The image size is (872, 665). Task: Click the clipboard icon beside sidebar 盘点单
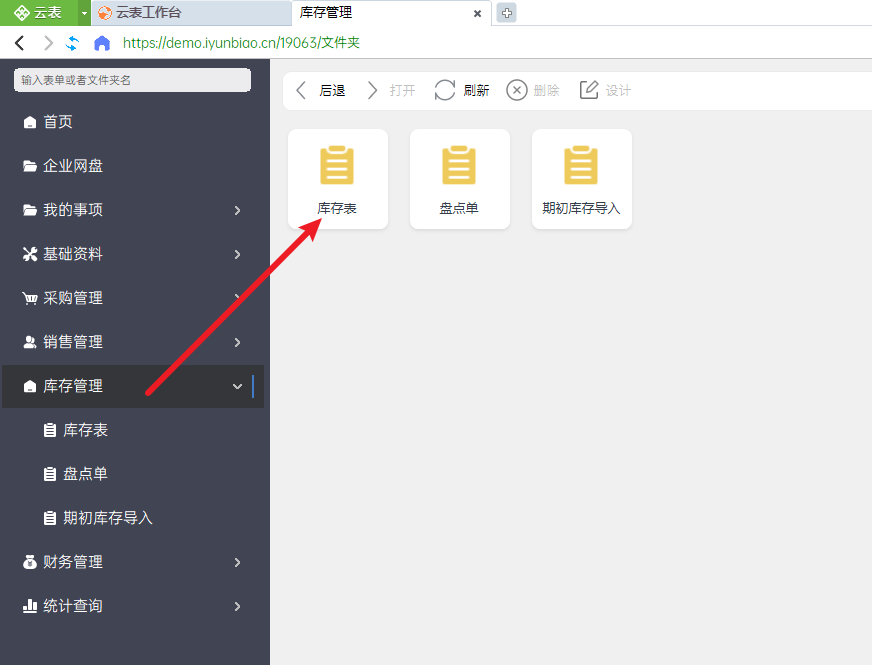[x=50, y=474]
